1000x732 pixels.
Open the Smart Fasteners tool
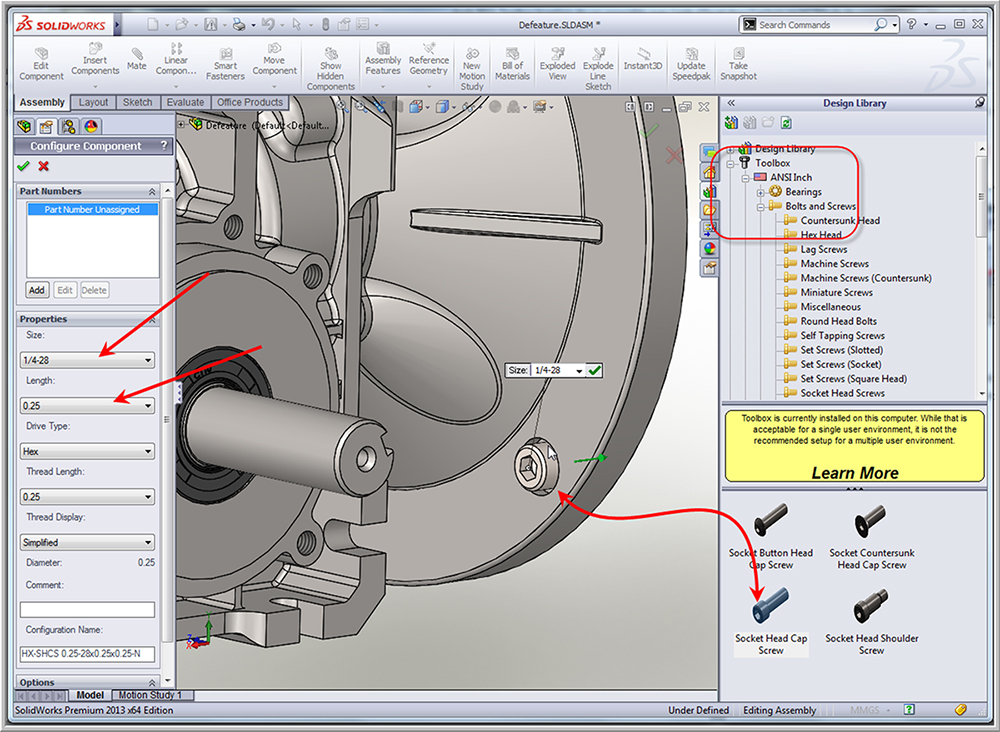(x=225, y=60)
